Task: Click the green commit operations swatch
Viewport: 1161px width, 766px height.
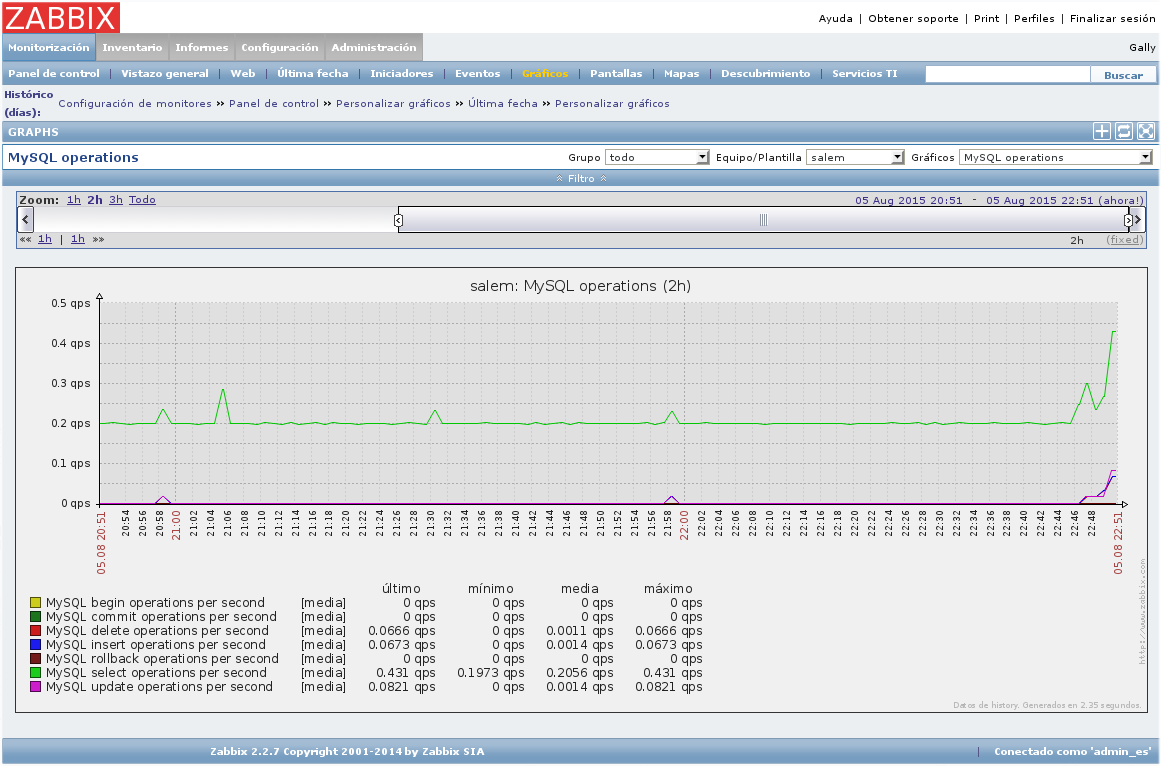Action: (36, 617)
